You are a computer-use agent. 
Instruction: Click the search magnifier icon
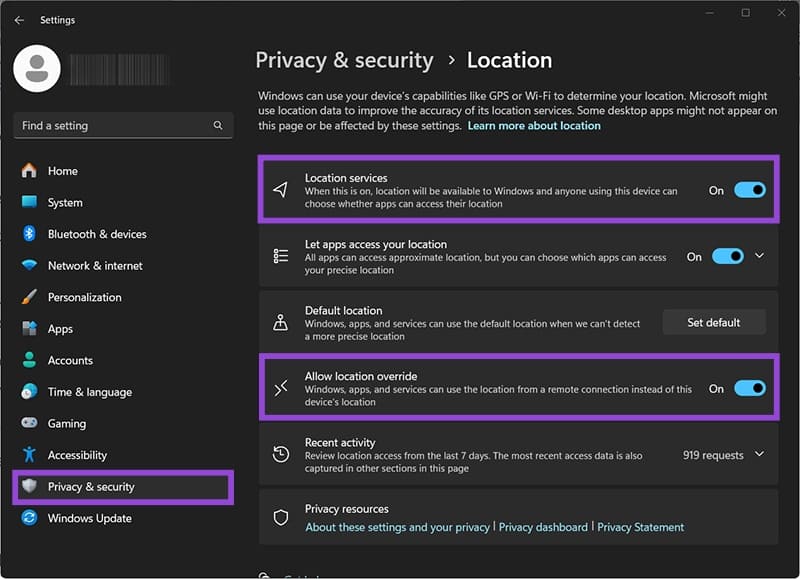pos(218,125)
